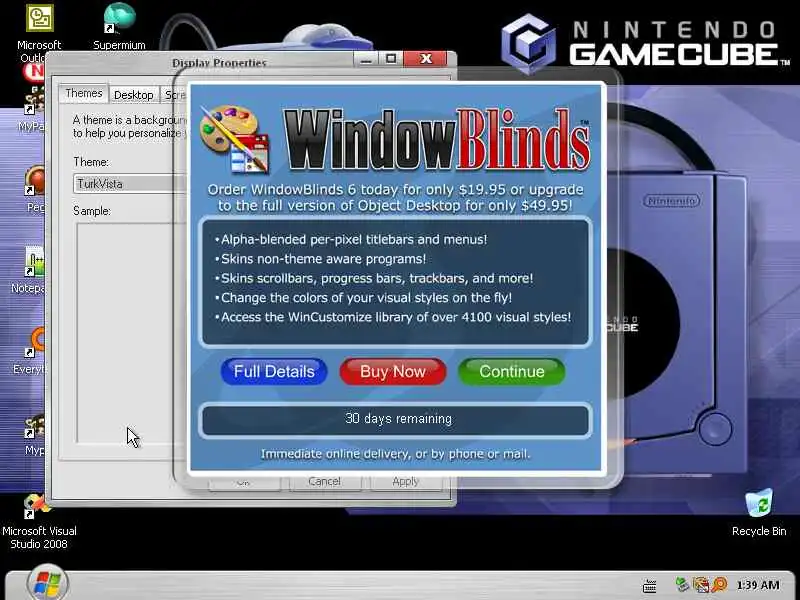Click the green network tray icon
Viewport: 800px width, 600px height.
click(x=682, y=584)
